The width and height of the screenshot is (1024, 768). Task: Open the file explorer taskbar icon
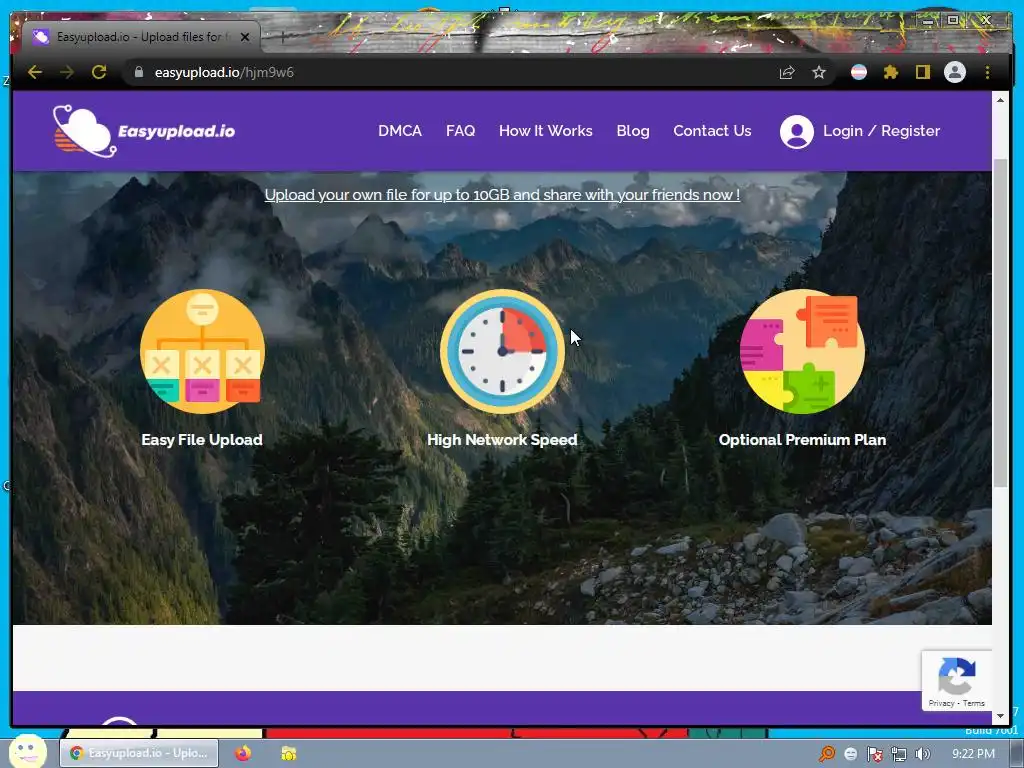pos(289,753)
